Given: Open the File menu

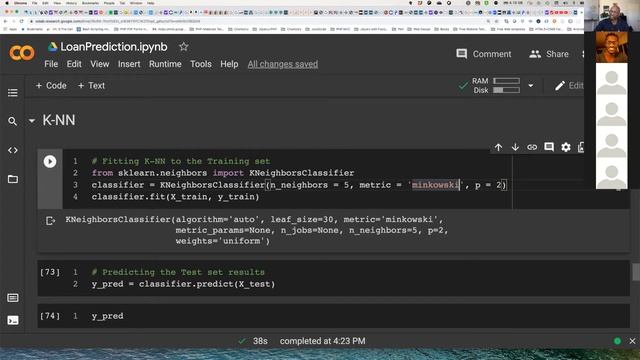Looking at the screenshot, I should pos(51,64).
